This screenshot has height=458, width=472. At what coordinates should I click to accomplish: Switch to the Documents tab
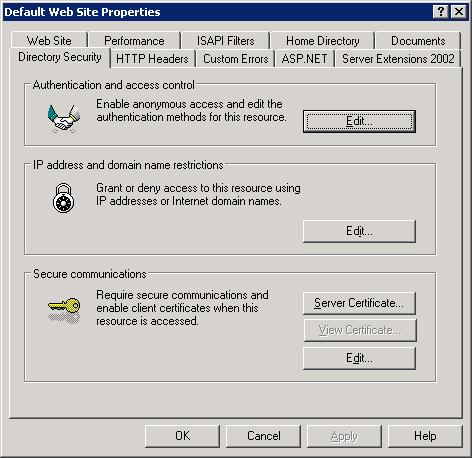[x=418, y=41]
